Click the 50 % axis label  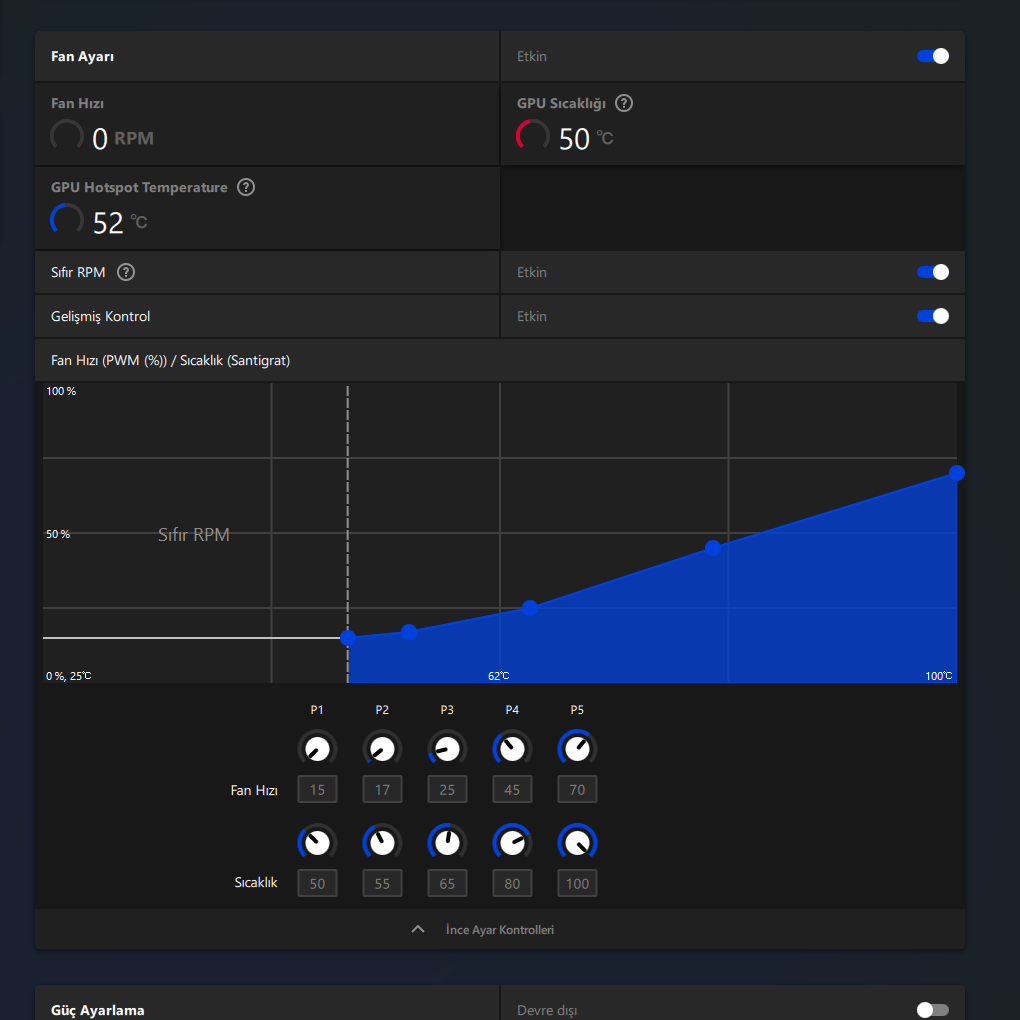(58, 534)
